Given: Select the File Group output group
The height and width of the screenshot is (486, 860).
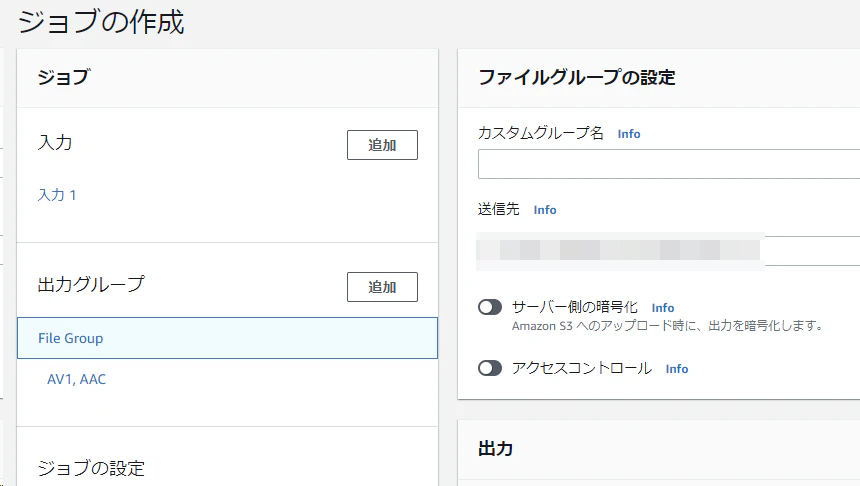Looking at the screenshot, I should pos(228,338).
